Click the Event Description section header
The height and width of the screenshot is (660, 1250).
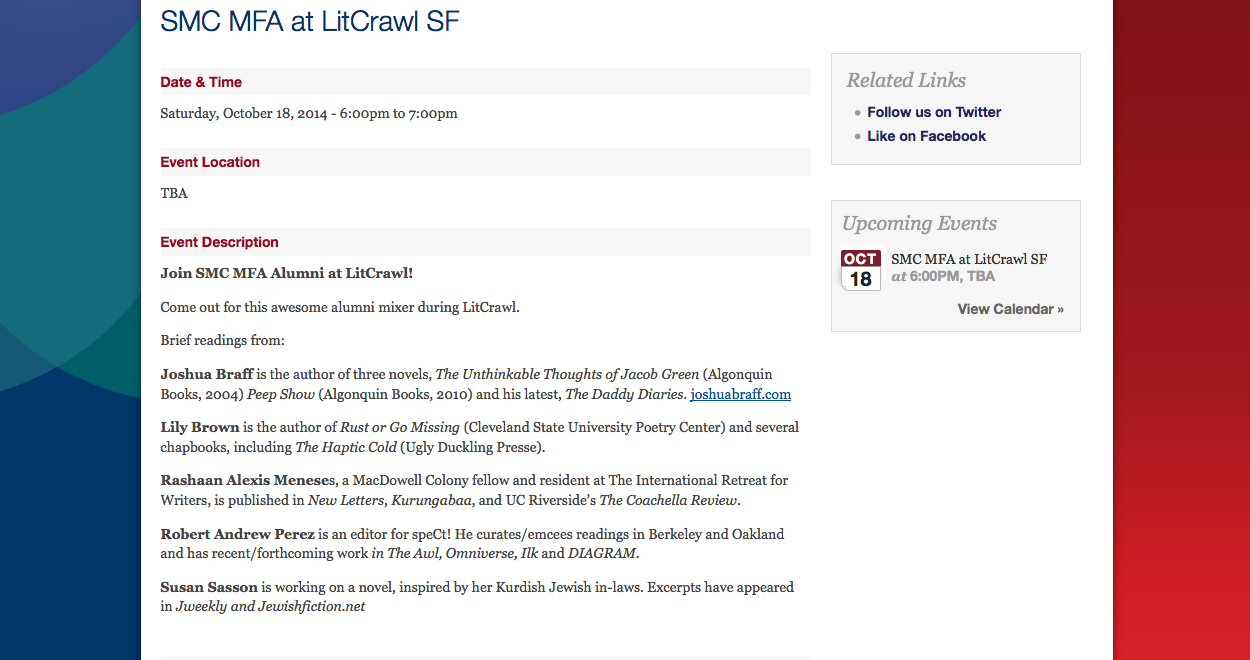coord(219,242)
